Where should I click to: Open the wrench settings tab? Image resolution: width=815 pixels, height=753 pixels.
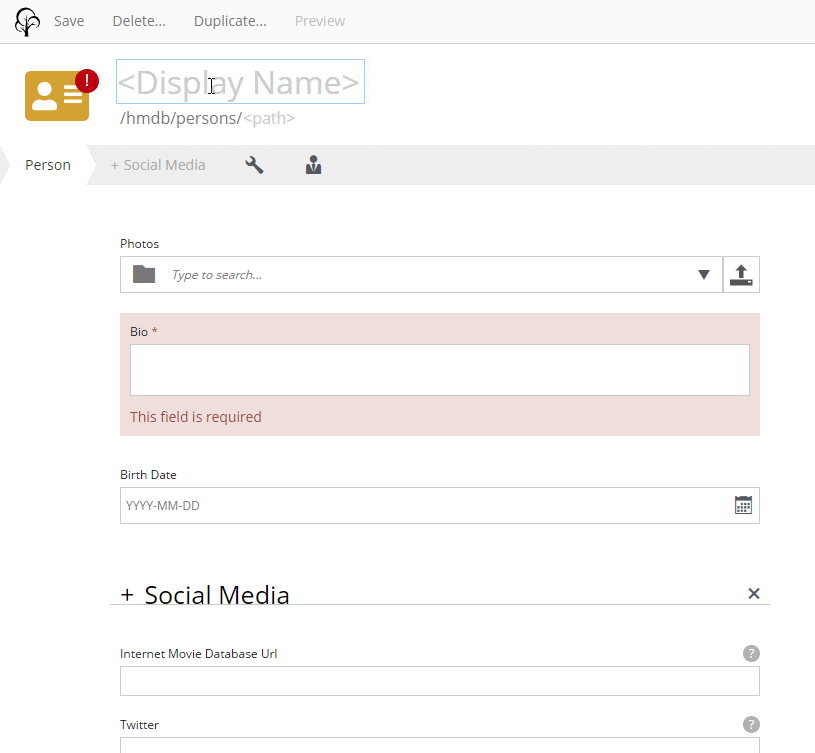(x=254, y=165)
